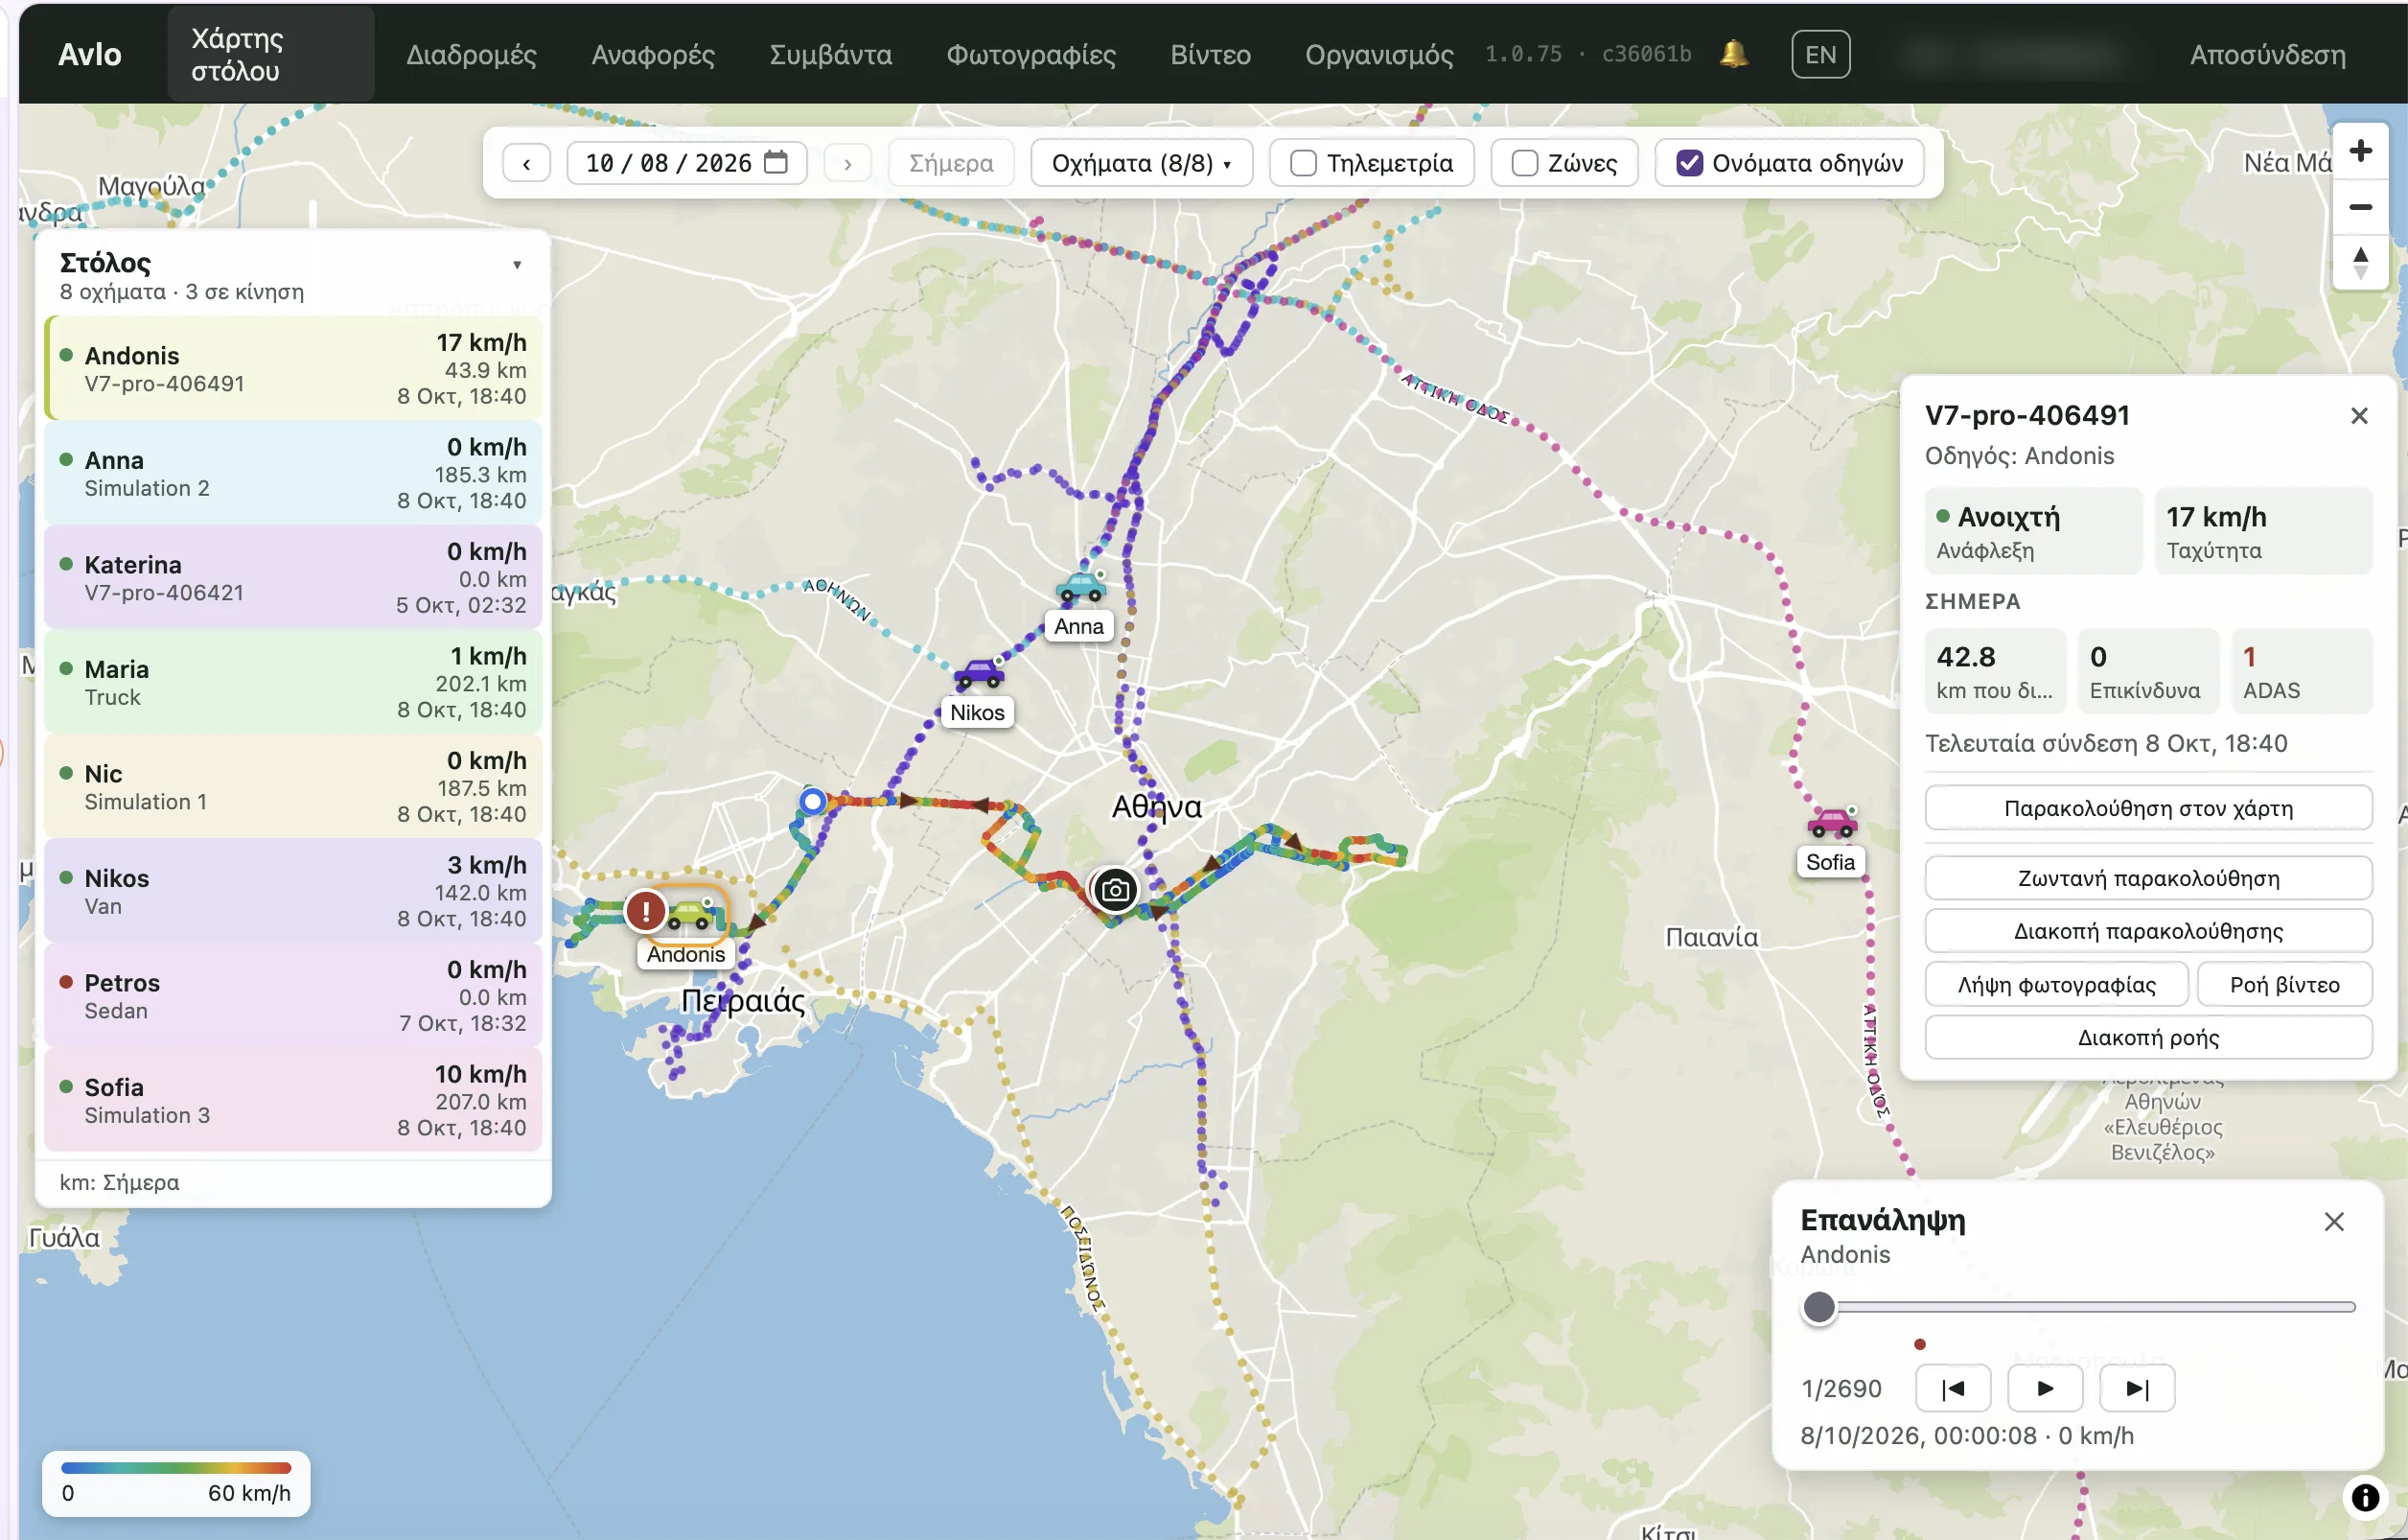Image resolution: width=2408 pixels, height=1540 pixels.
Task: Open the Συμβάντα tab
Action: [830, 54]
